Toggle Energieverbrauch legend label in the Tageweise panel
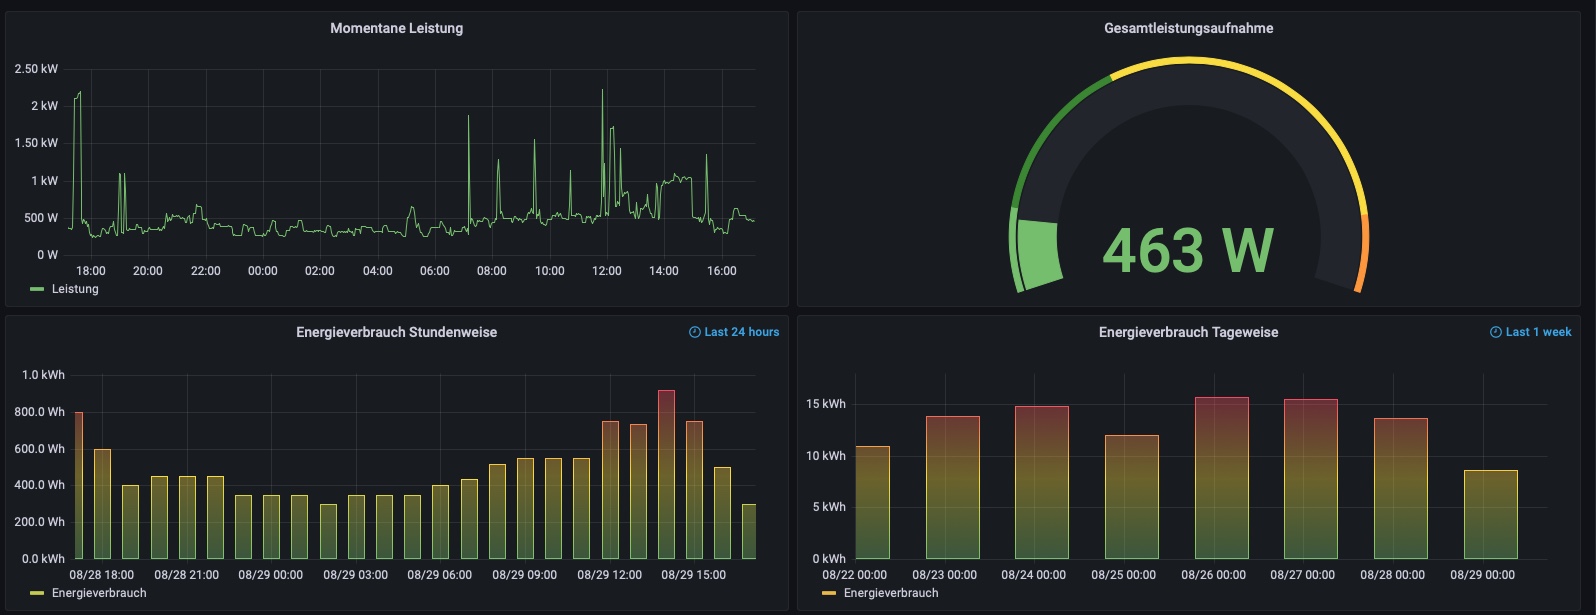 890,593
